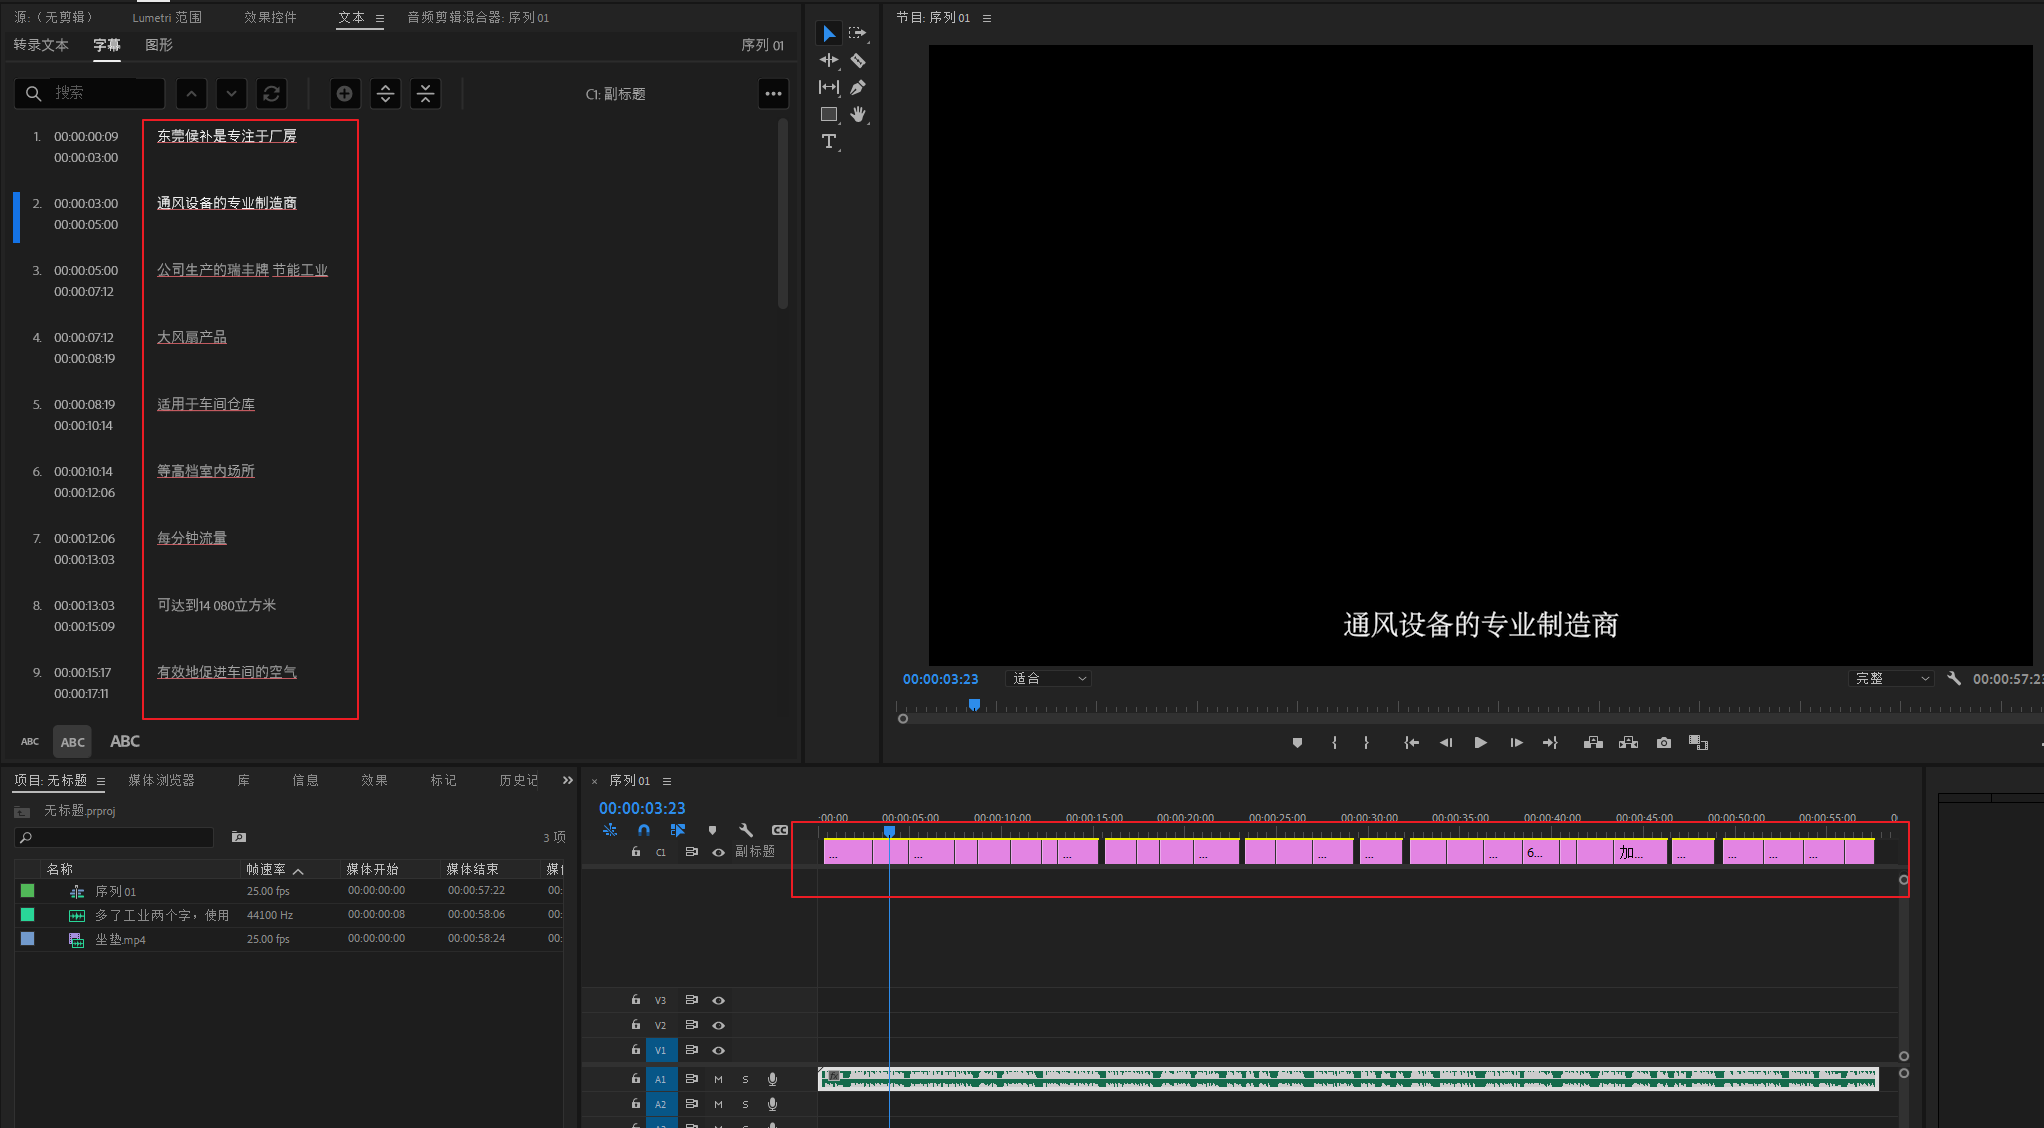Switch to the 转录文本 tab
Screen dimensions: 2044x1128
(41, 45)
